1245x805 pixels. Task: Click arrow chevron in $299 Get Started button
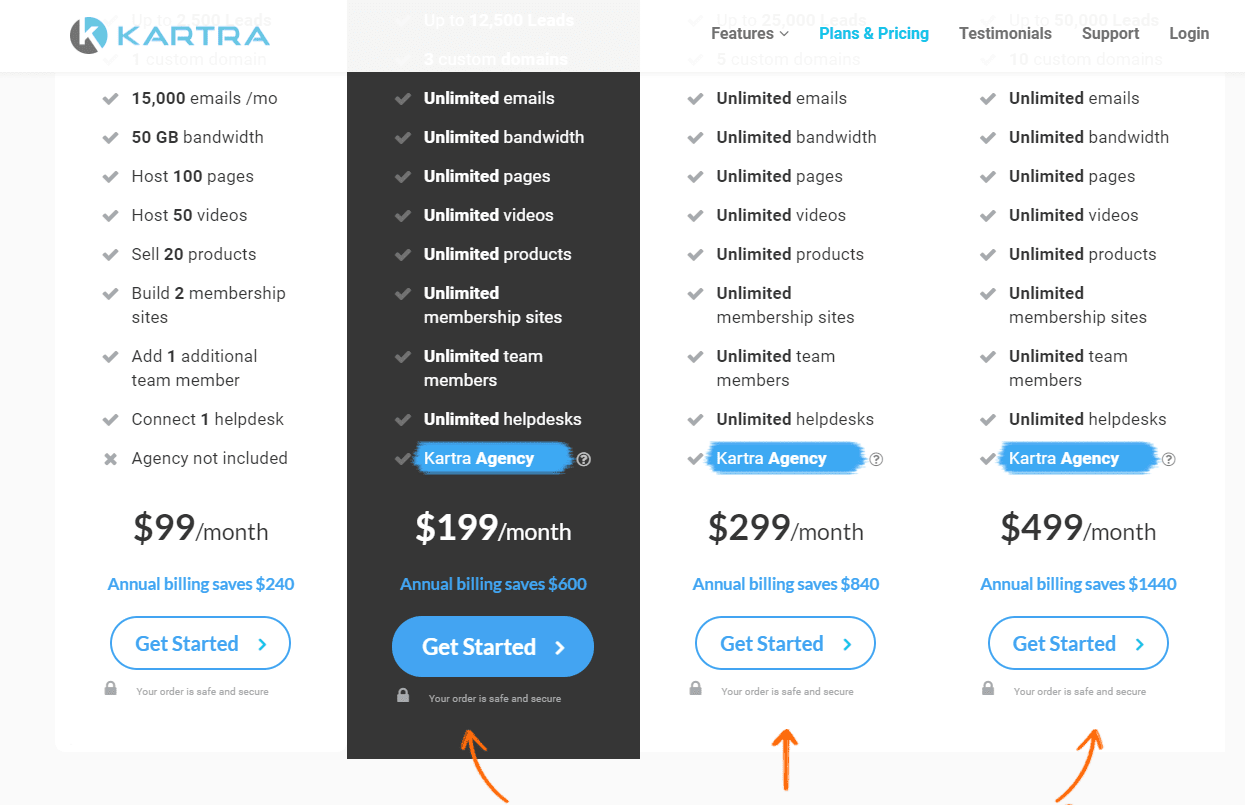point(847,645)
